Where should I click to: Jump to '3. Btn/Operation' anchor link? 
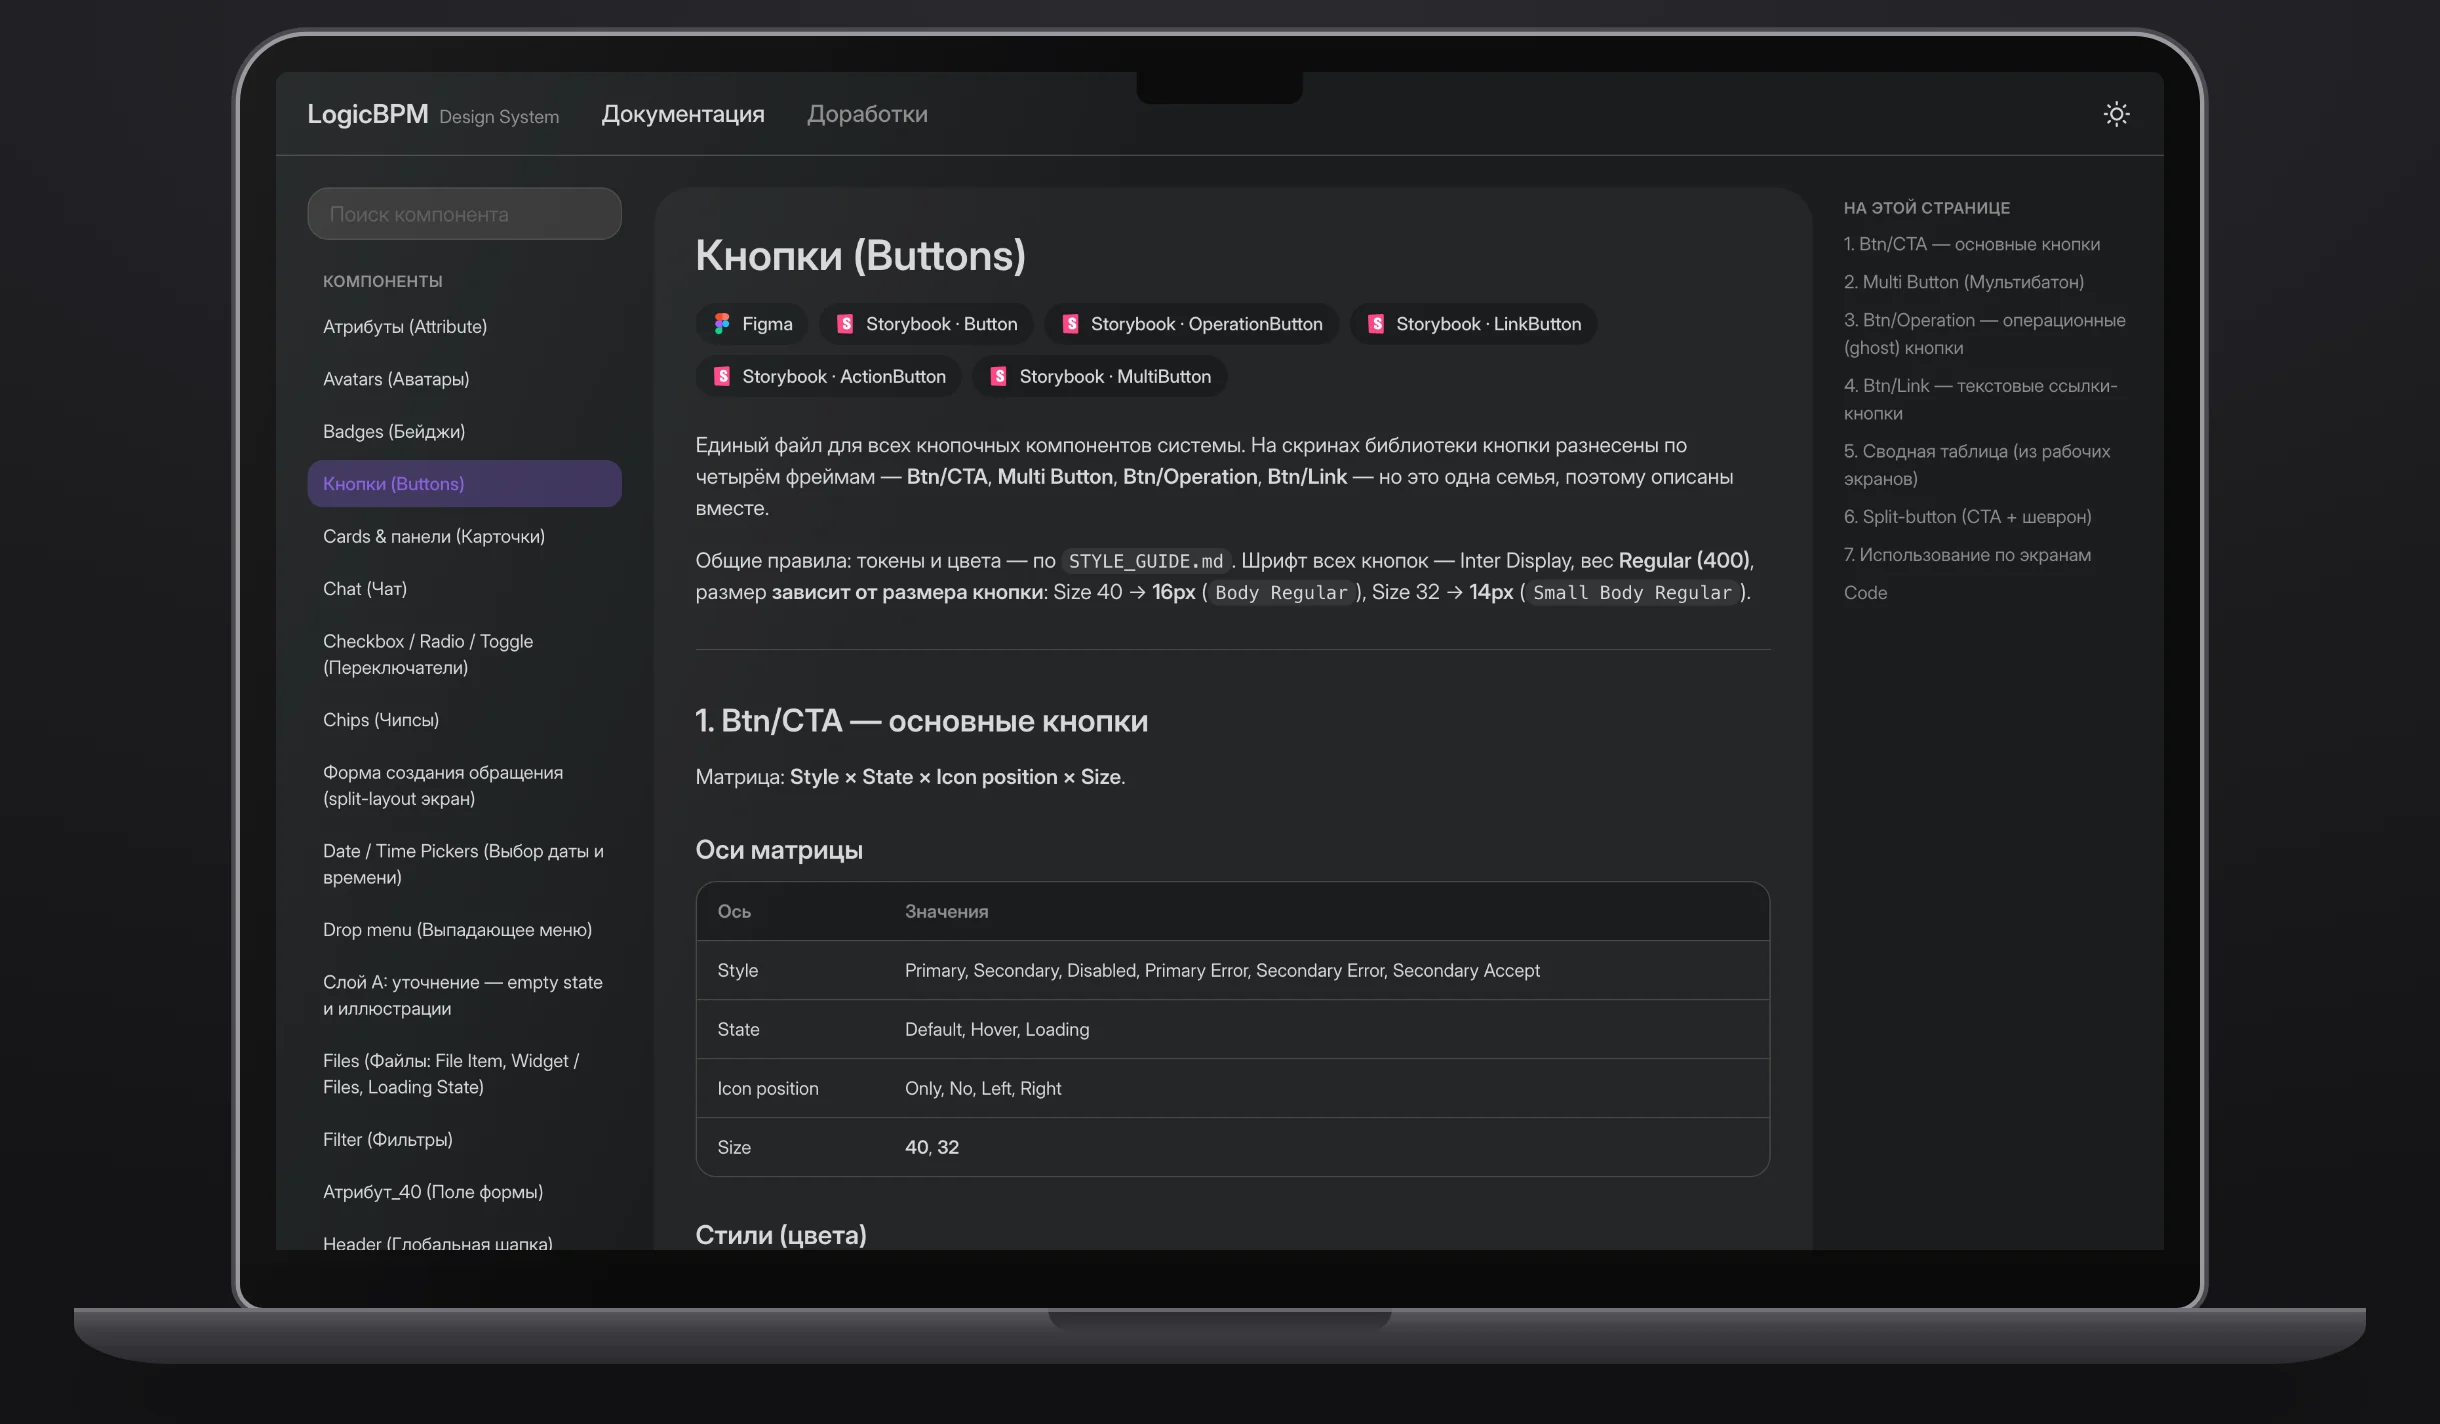[x=1985, y=334]
